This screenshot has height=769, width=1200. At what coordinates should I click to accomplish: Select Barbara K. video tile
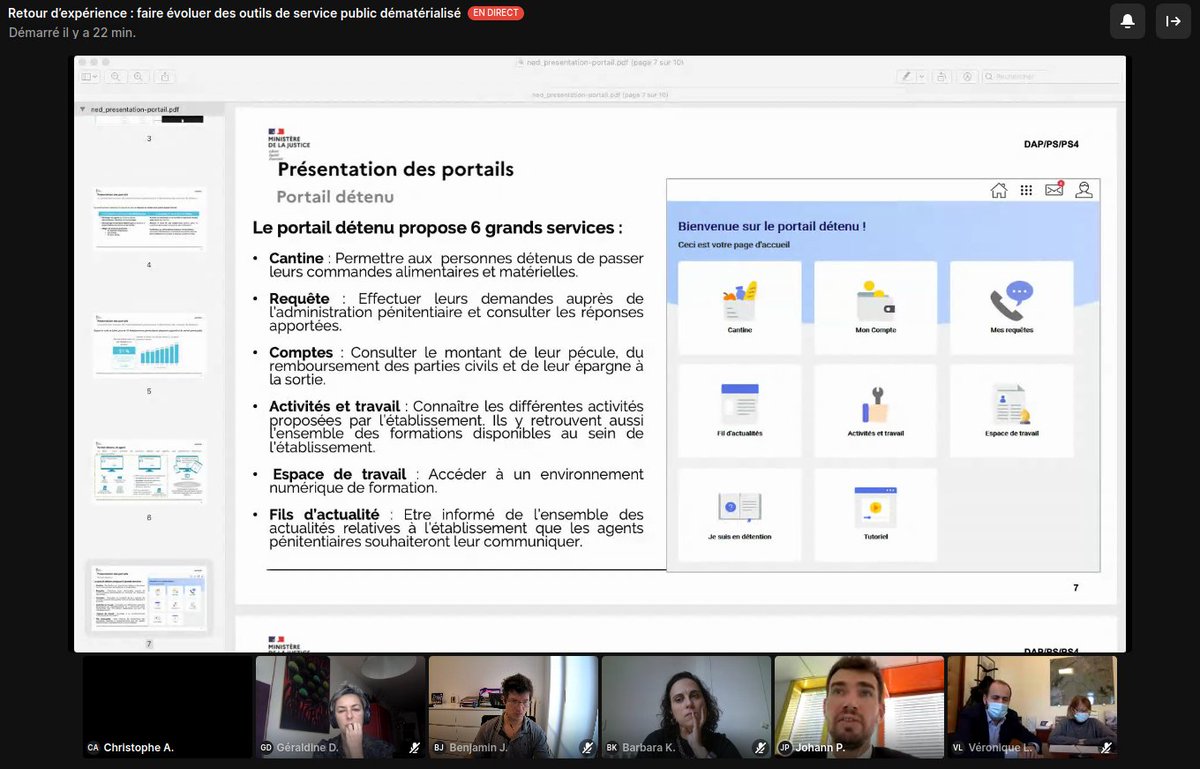pyautogui.click(x=686, y=707)
